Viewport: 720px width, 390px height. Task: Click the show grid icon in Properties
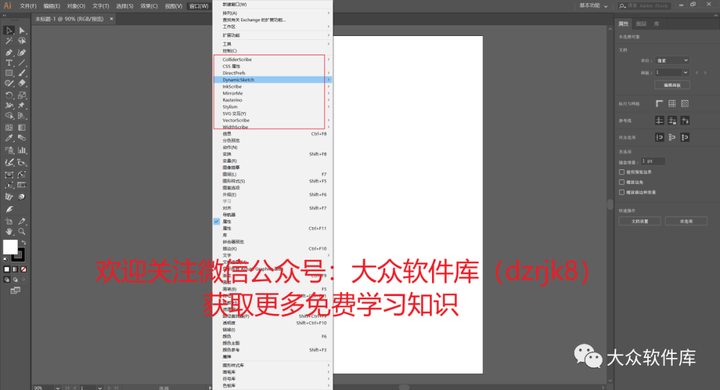pos(672,104)
